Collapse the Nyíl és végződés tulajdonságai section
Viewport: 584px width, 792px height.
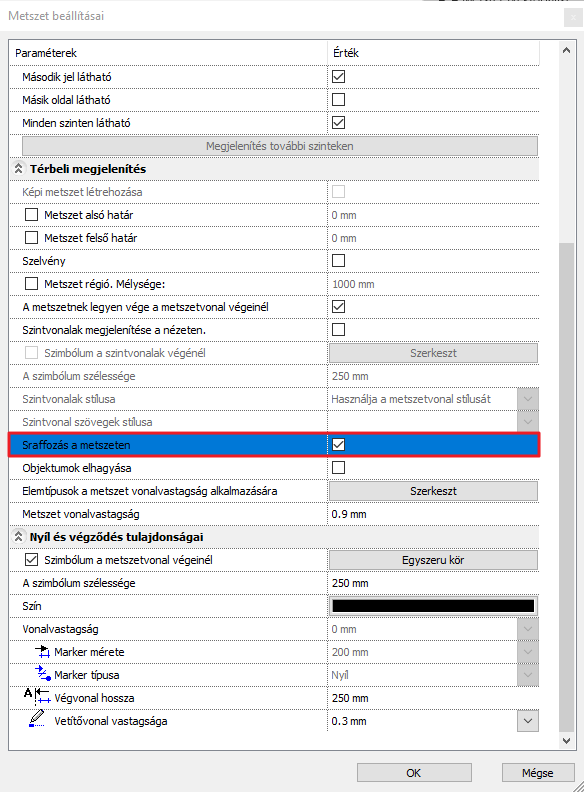[x=18, y=536]
